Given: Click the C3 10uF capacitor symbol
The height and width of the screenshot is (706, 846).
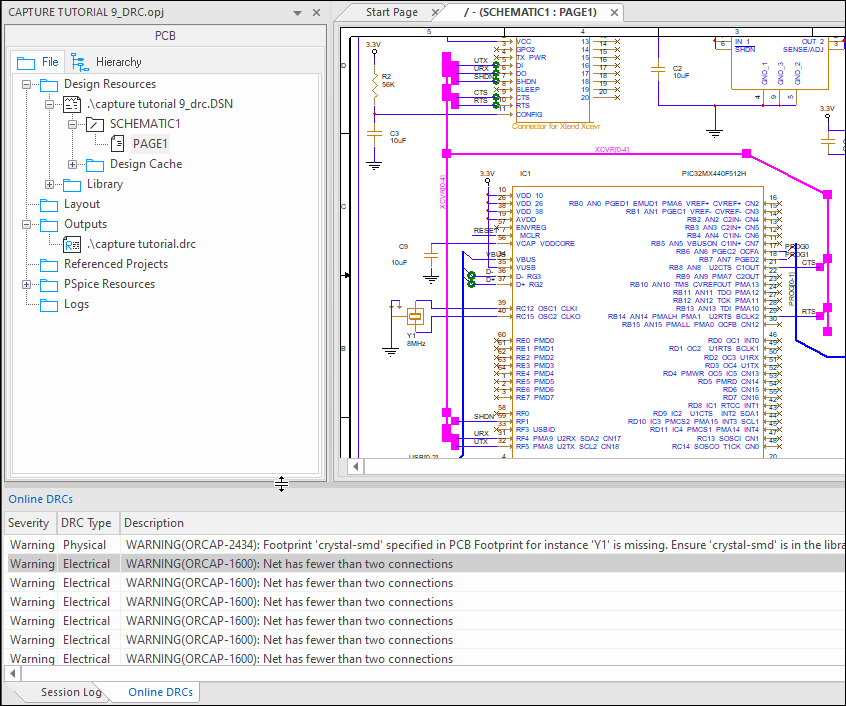Looking at the screenshot, I should click(x=374, y=136).
